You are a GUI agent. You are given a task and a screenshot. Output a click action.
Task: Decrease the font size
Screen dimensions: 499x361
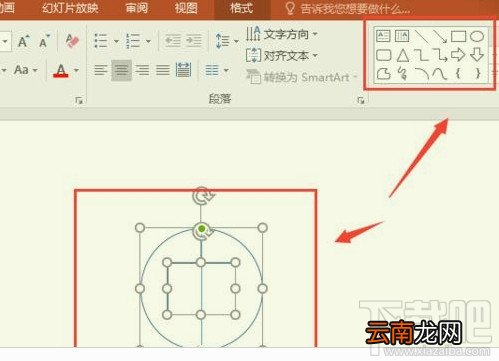point(44,41)
